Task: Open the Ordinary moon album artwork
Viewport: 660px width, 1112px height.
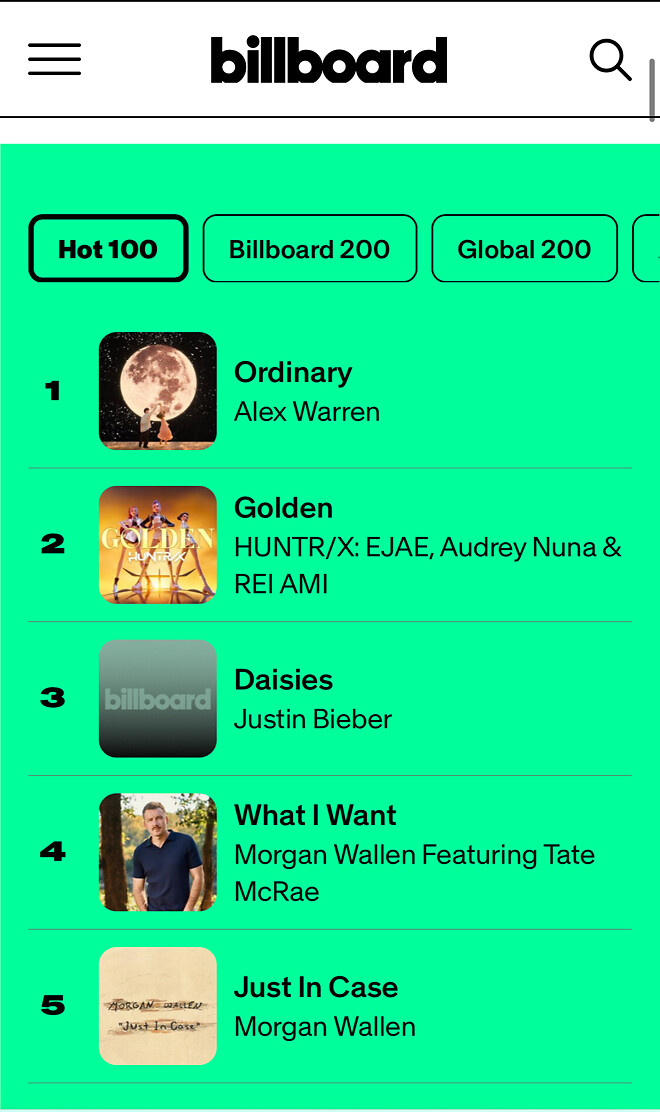Action: pyautogui.click(x=158, y=391)
